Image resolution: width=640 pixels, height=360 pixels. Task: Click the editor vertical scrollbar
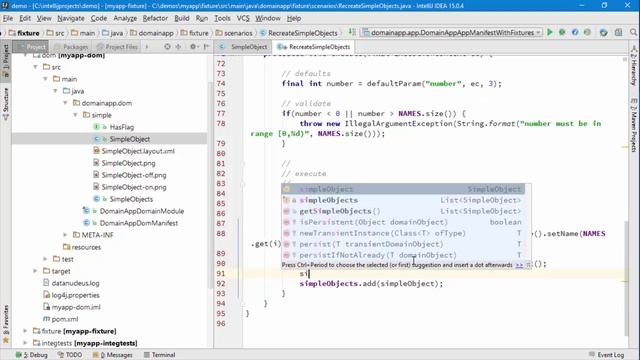[626, 278]
